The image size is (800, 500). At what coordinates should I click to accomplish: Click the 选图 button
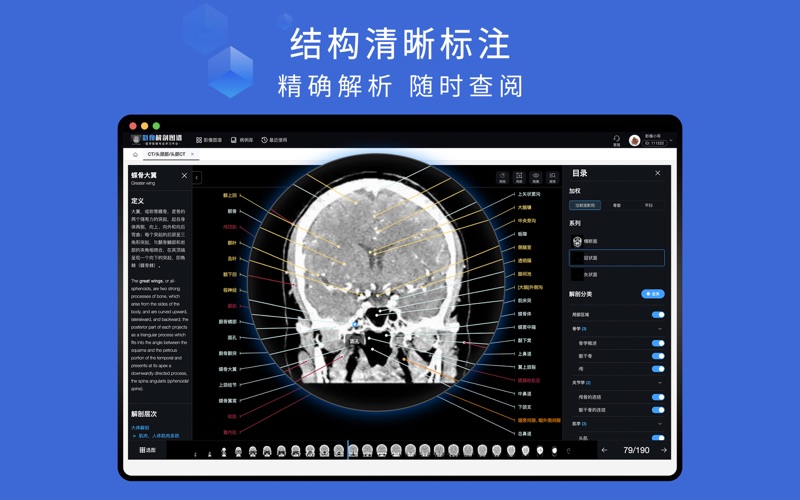[x=147, y=450]
